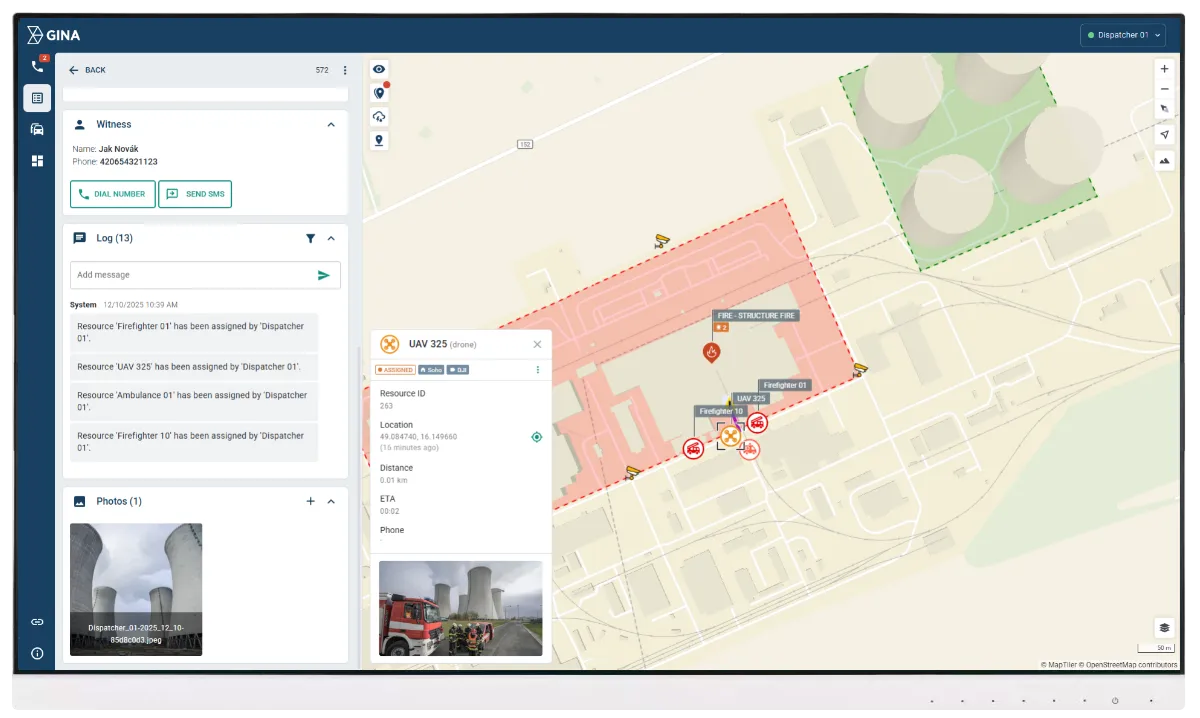The width and height of the screenshot is (1200, 718).
Task: Open the three-dot menu in UAV 325 popup
Action: [537, 369]
